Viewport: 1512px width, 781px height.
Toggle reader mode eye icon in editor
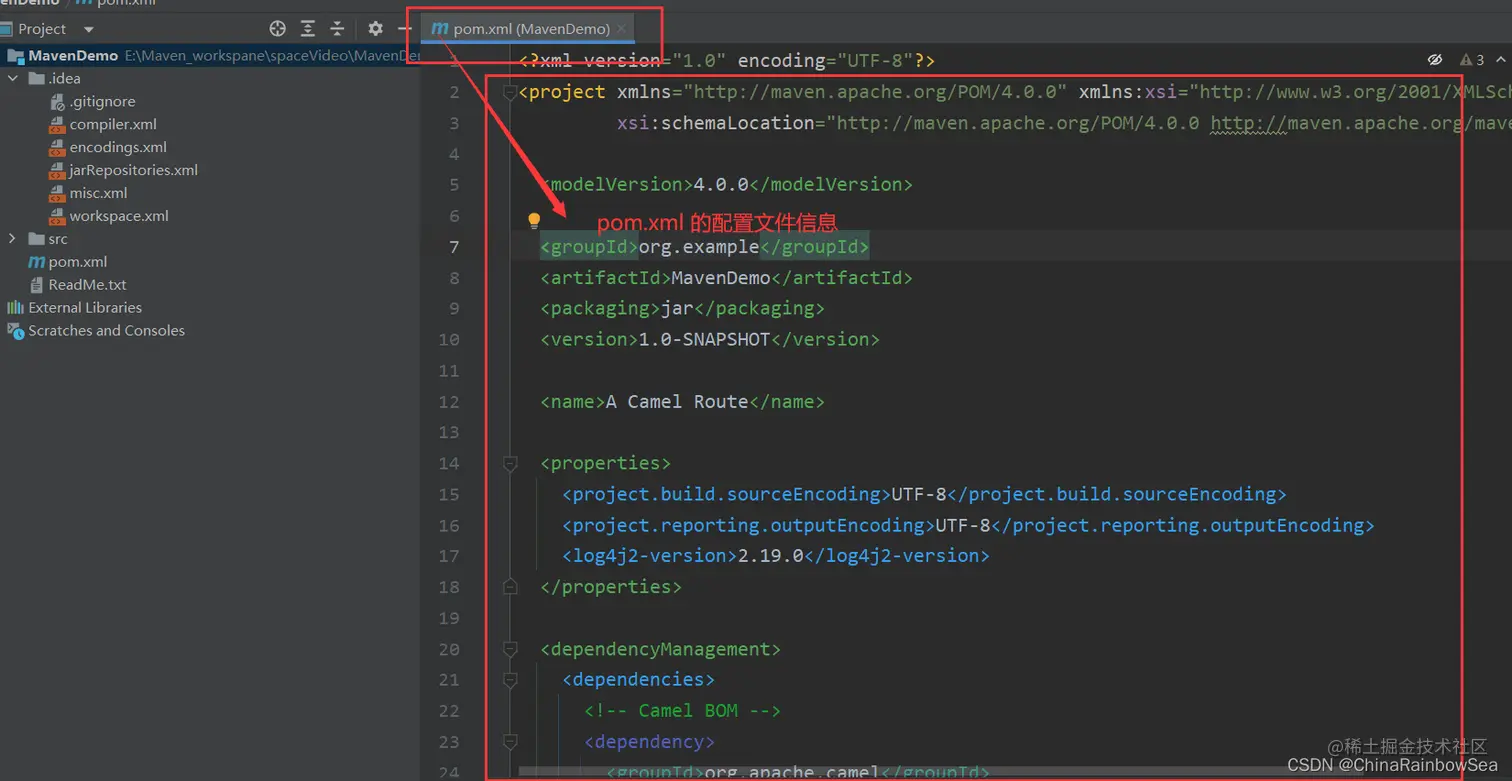1435,60
